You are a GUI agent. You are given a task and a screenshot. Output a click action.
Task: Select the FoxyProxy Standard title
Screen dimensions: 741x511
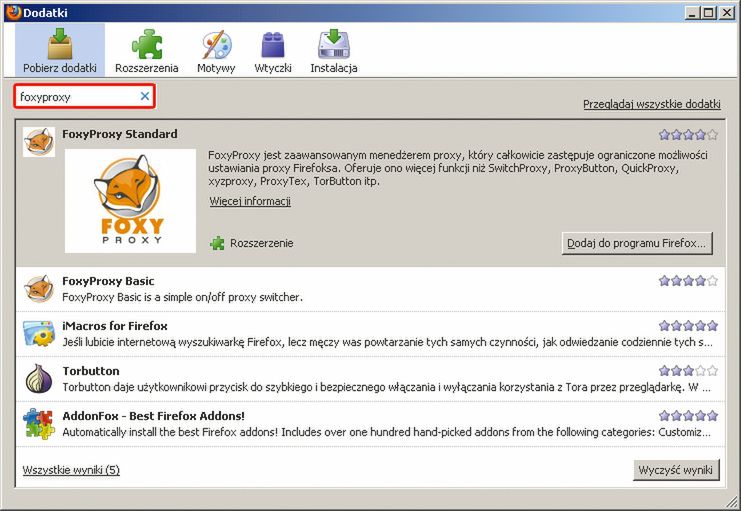[120, 134]
